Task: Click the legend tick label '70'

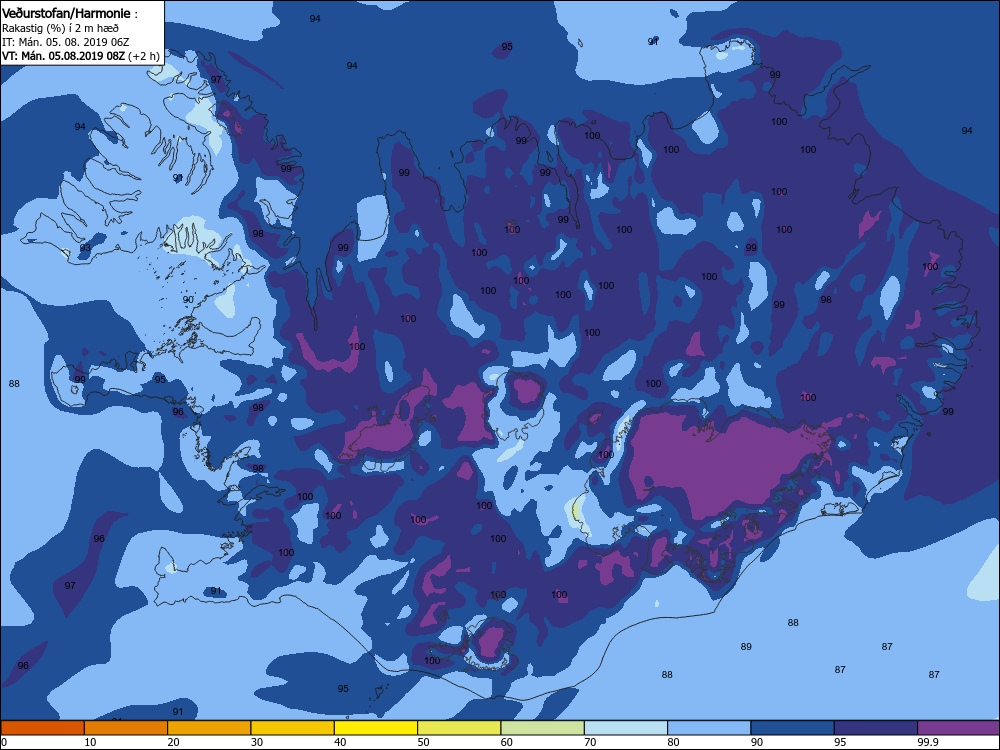Action: click(x=591, y=742)
